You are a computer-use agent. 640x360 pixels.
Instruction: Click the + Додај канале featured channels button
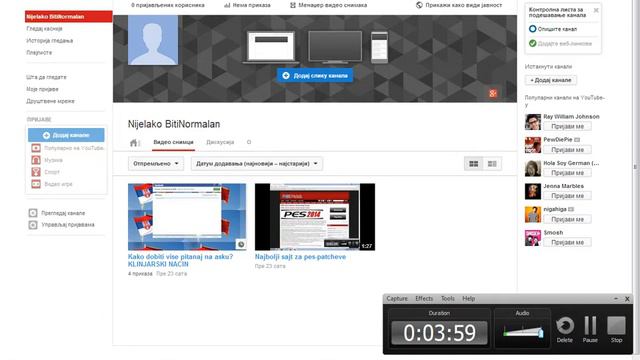tap(551, 80)
